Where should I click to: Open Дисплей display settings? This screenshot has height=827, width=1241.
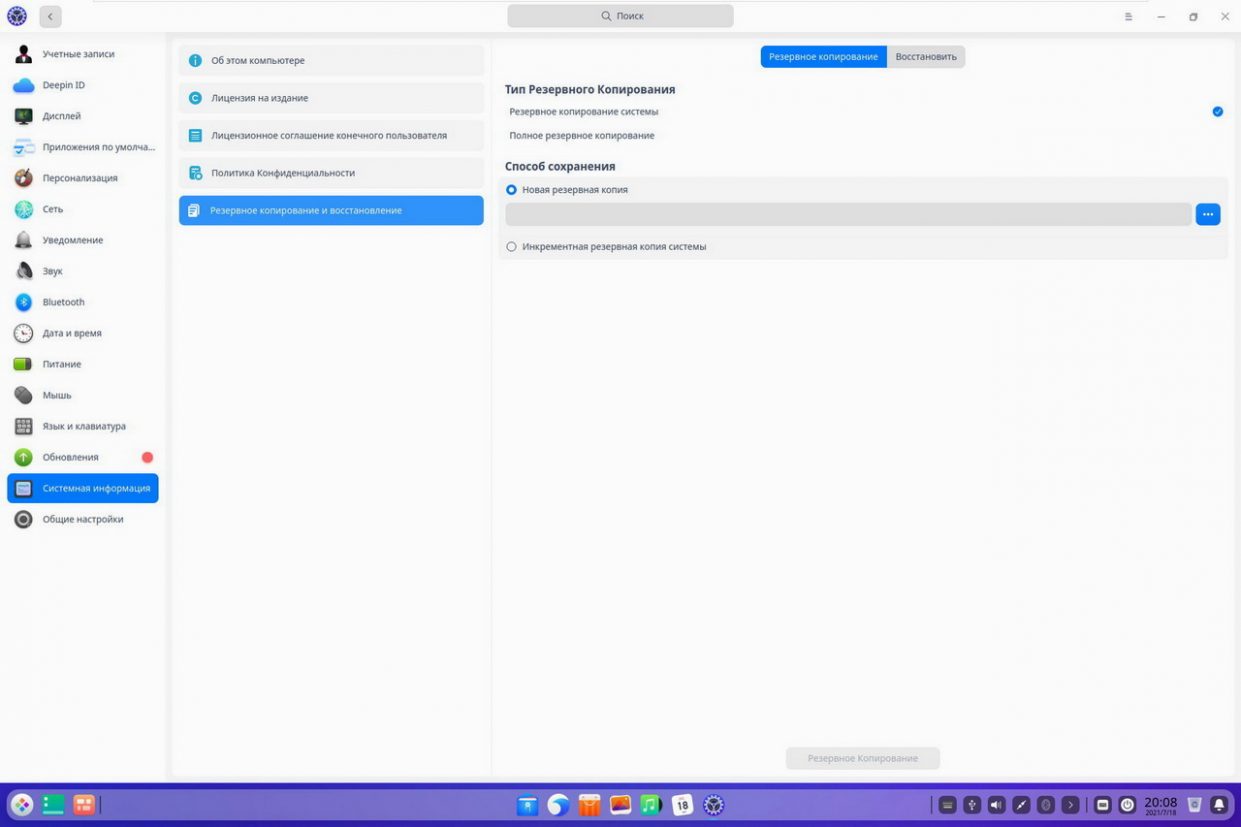[61, 116]
